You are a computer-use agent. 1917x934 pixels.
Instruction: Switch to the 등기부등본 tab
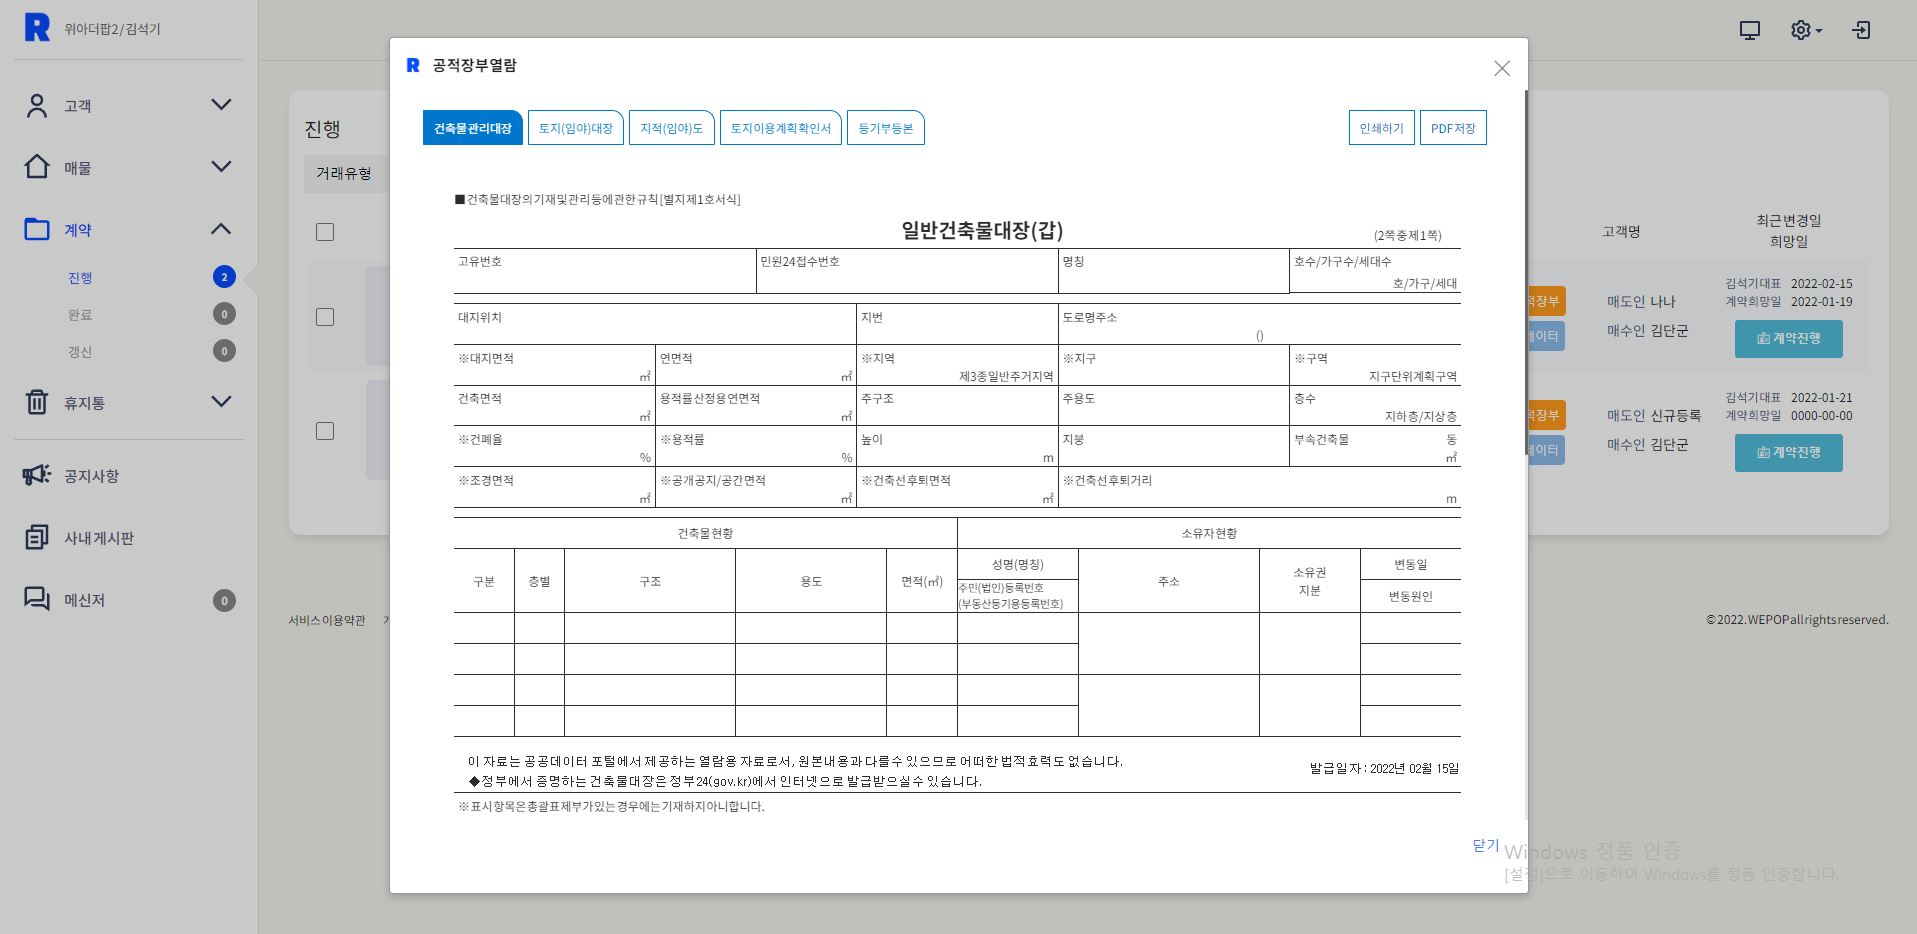tap(885, 128)
